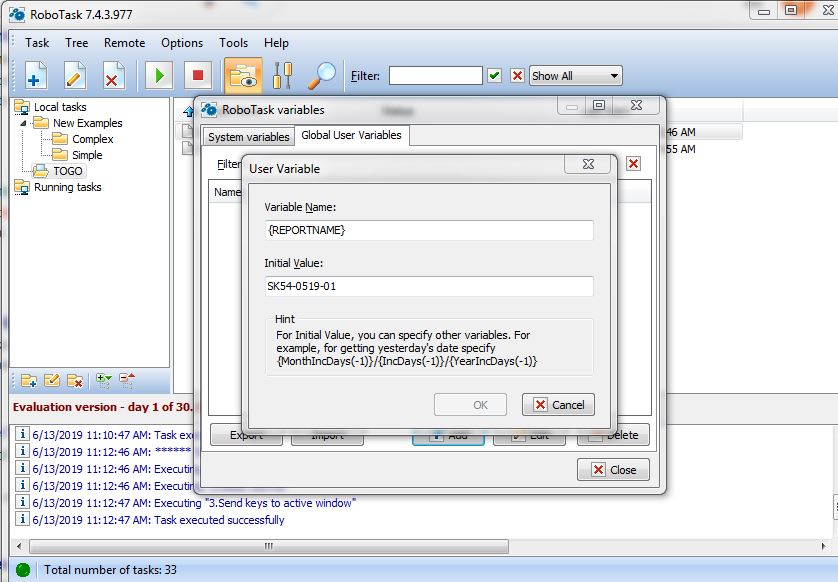Viewport: 838px width, 582px height.
Task: Create a new task with the plus icon
Action: click(x=35, y=75)
